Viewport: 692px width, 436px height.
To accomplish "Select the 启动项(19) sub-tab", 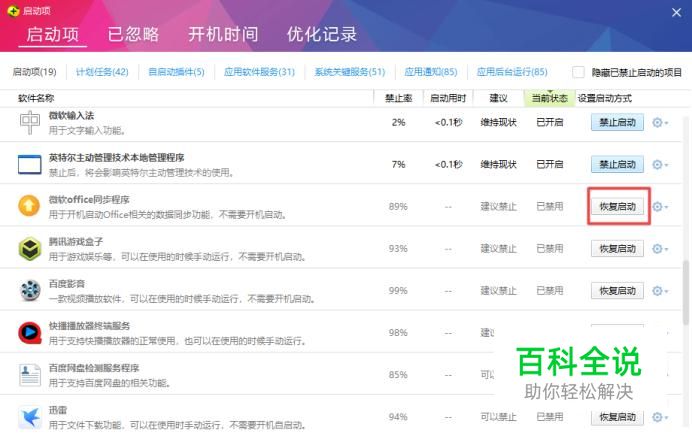I will click(34, 72).
